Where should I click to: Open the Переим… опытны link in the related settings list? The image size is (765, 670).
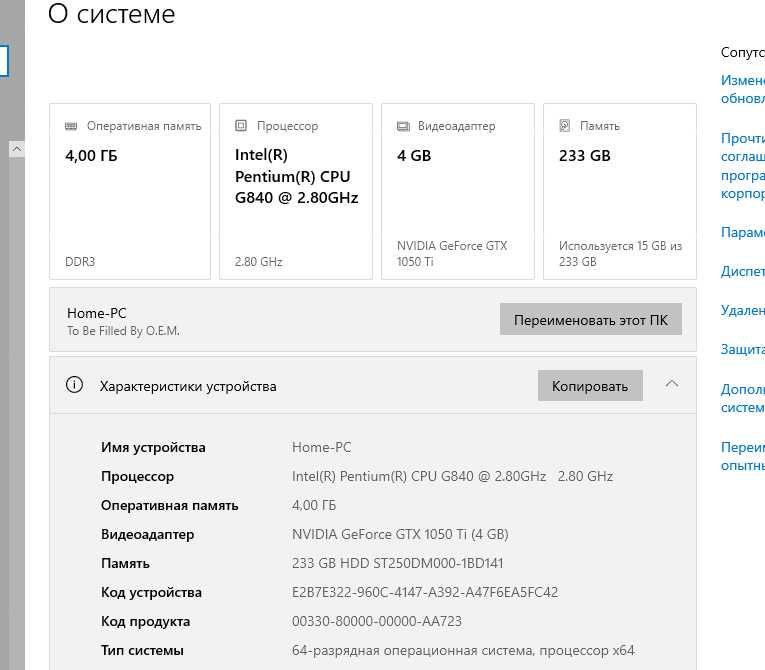click(x=743, y=456)
